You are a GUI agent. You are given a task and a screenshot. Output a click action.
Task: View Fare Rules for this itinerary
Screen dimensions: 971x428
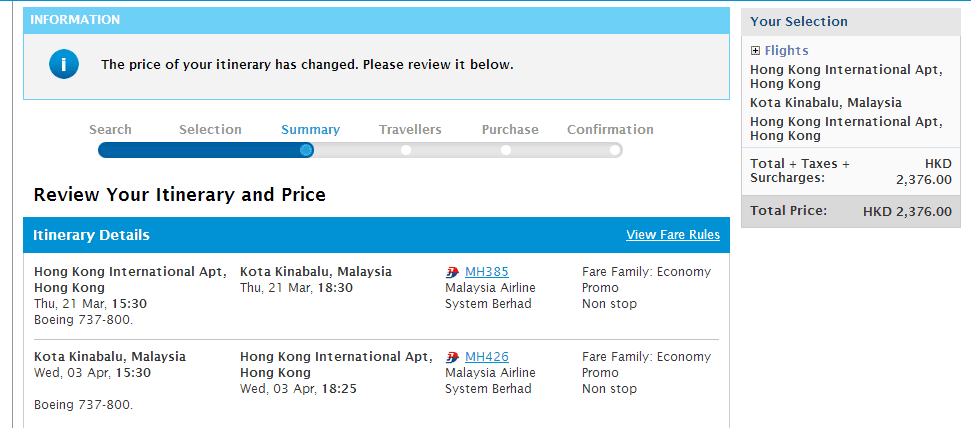(672, 235)
